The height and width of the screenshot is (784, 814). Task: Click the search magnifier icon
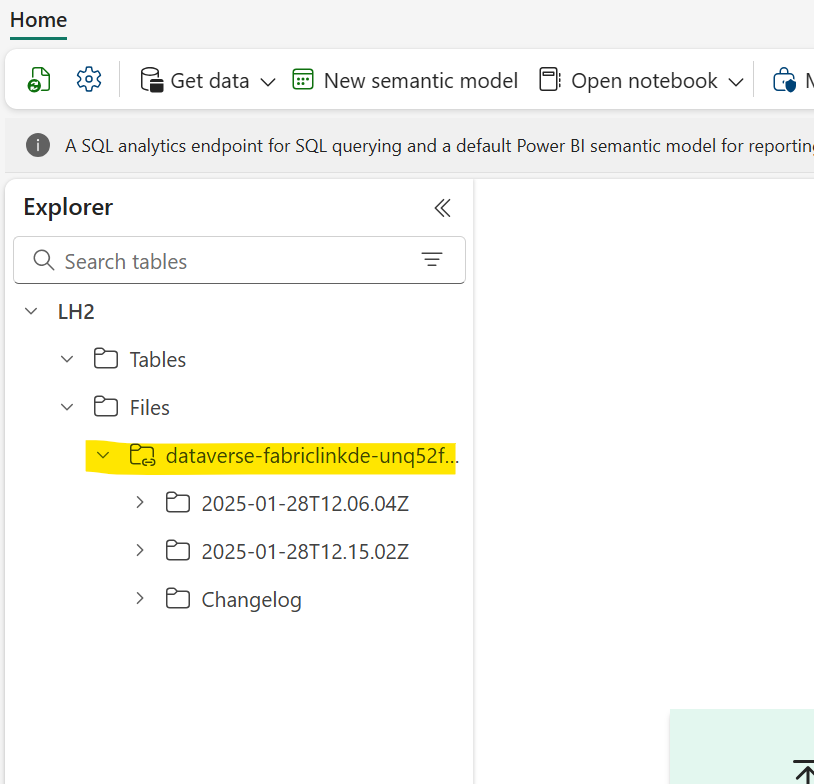(43, 260)
